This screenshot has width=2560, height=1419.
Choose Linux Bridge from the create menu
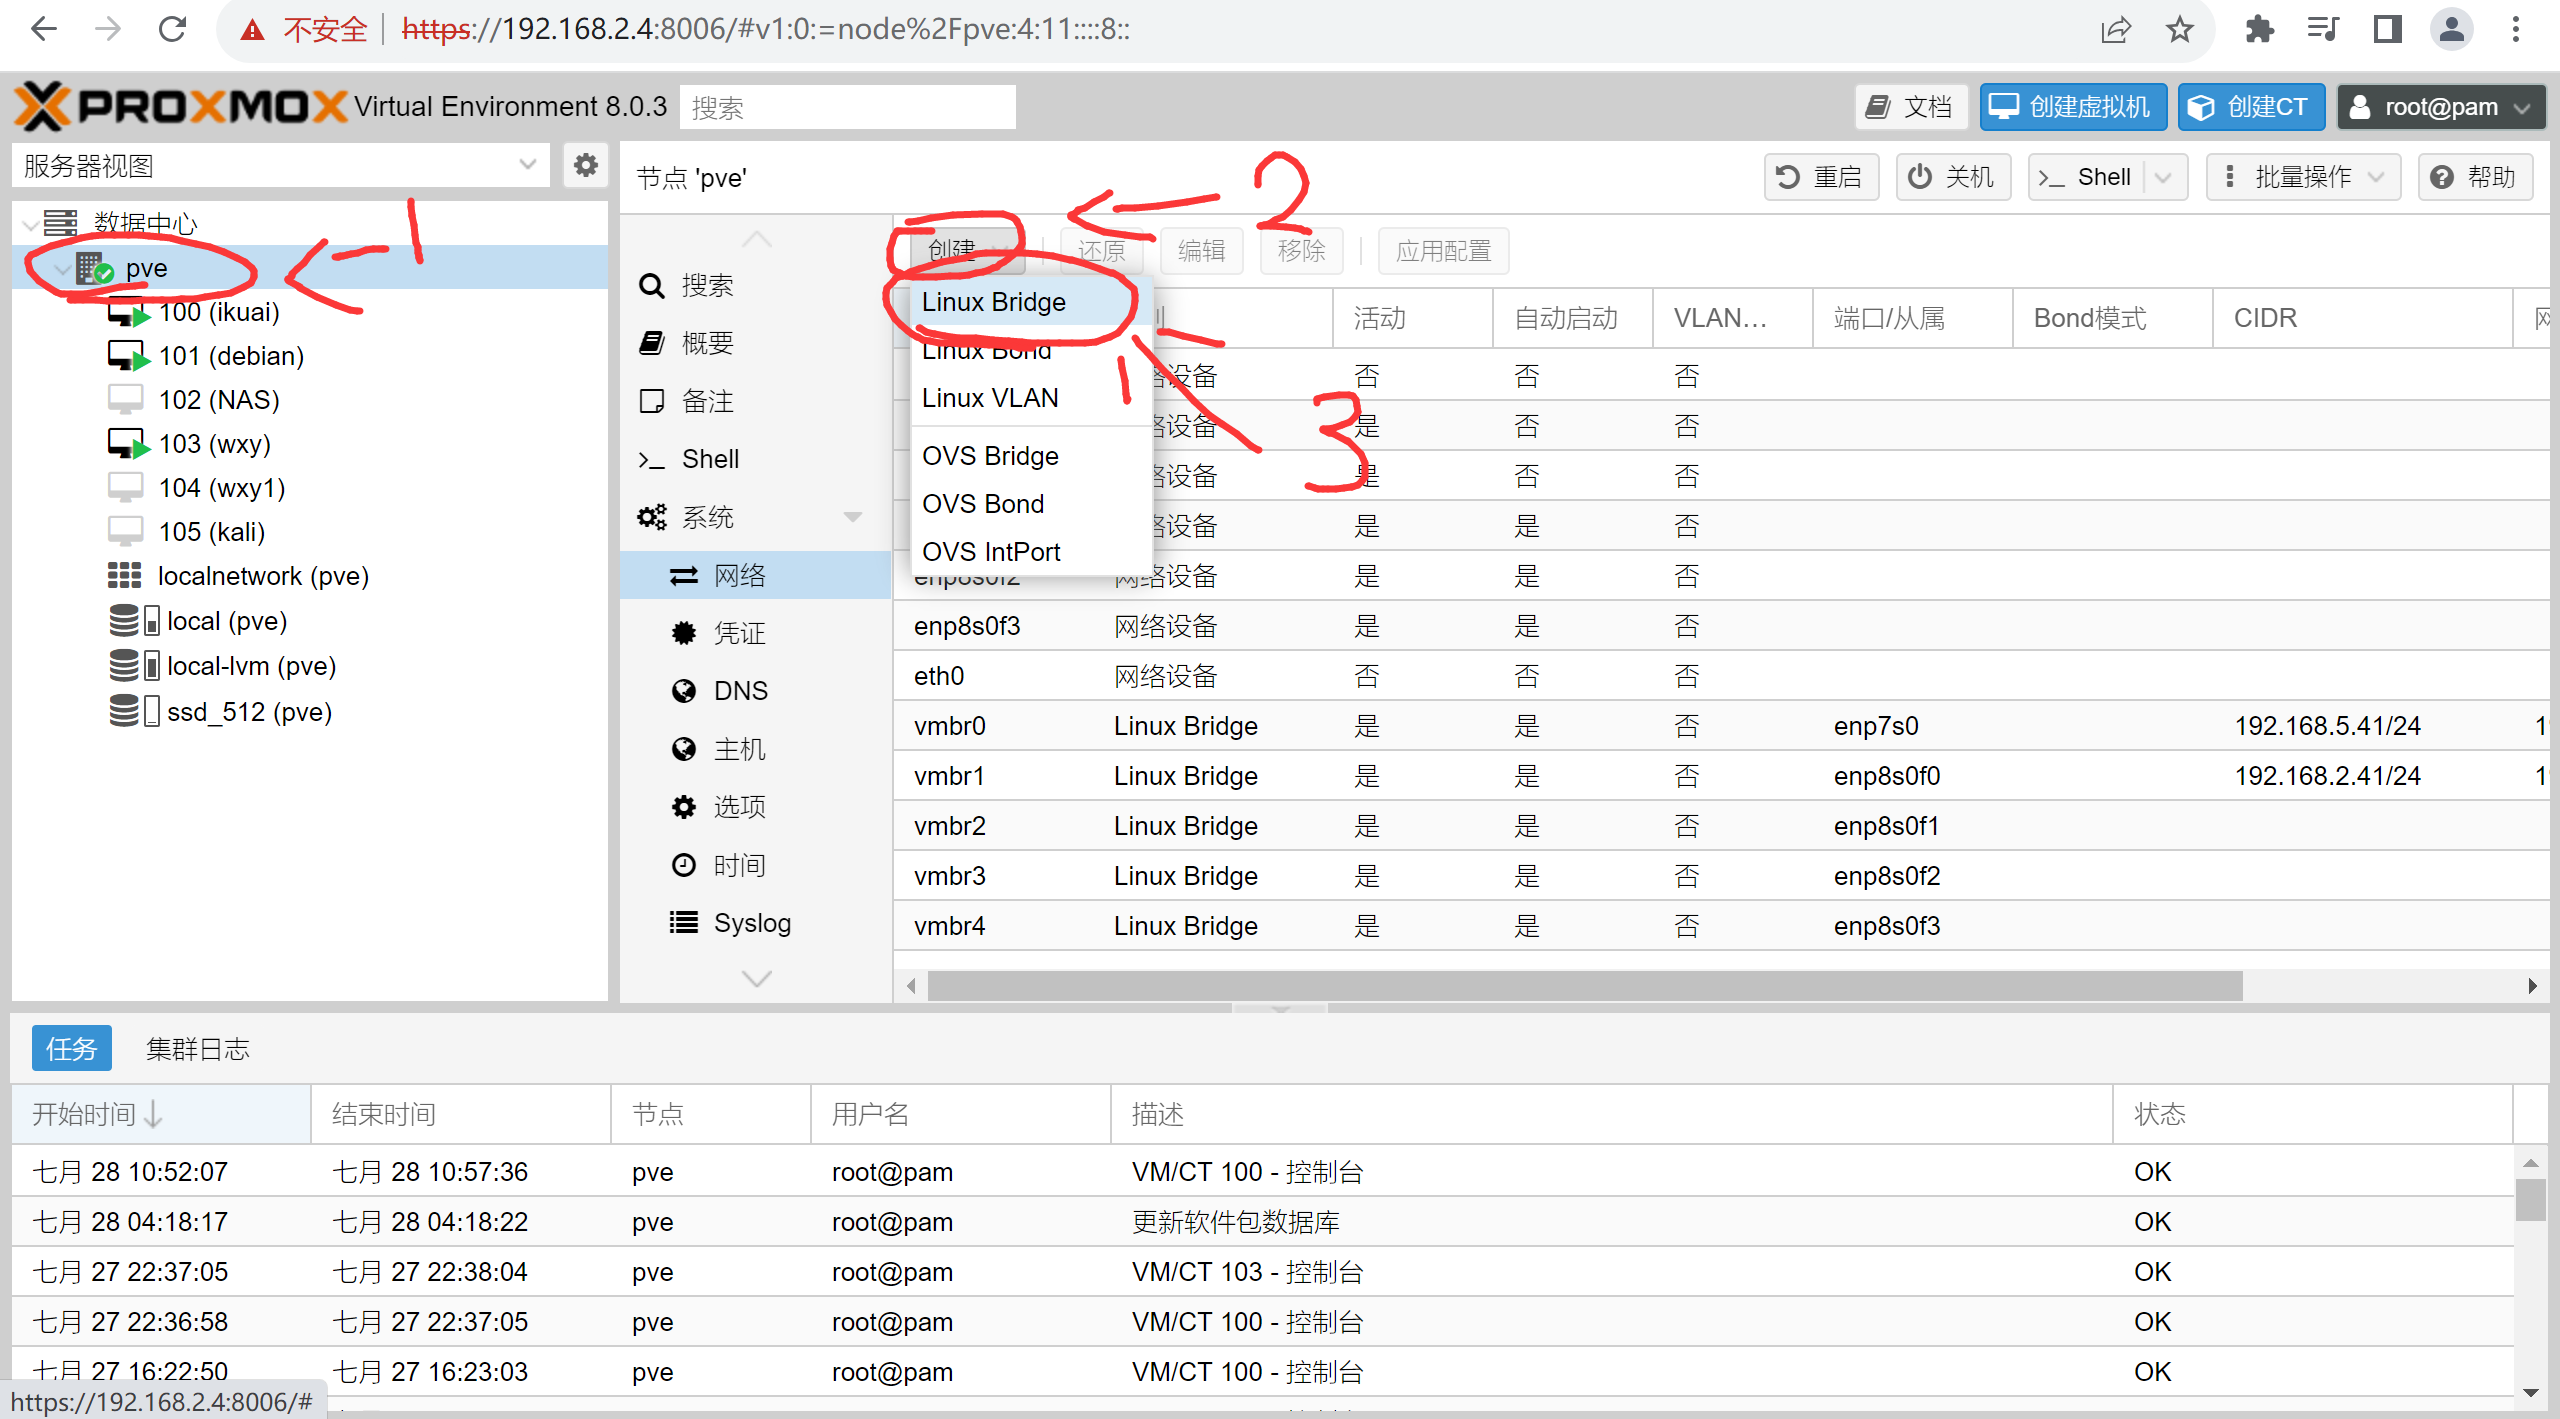coord(994,302)
